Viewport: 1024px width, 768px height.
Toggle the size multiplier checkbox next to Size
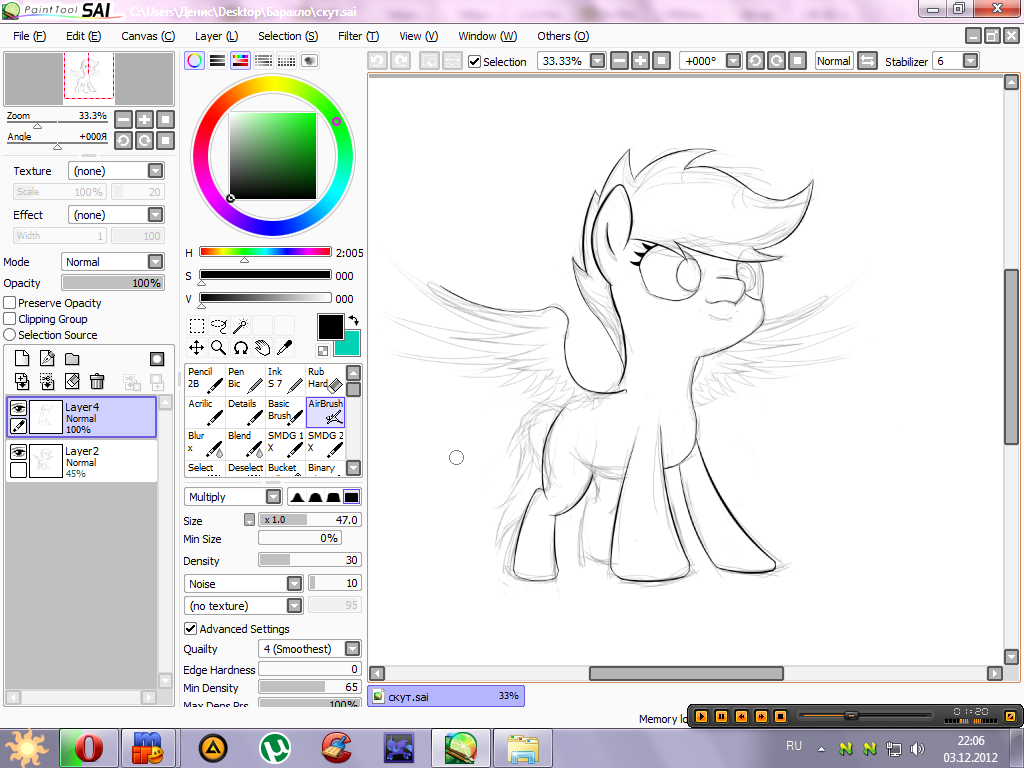click(249, 520)
